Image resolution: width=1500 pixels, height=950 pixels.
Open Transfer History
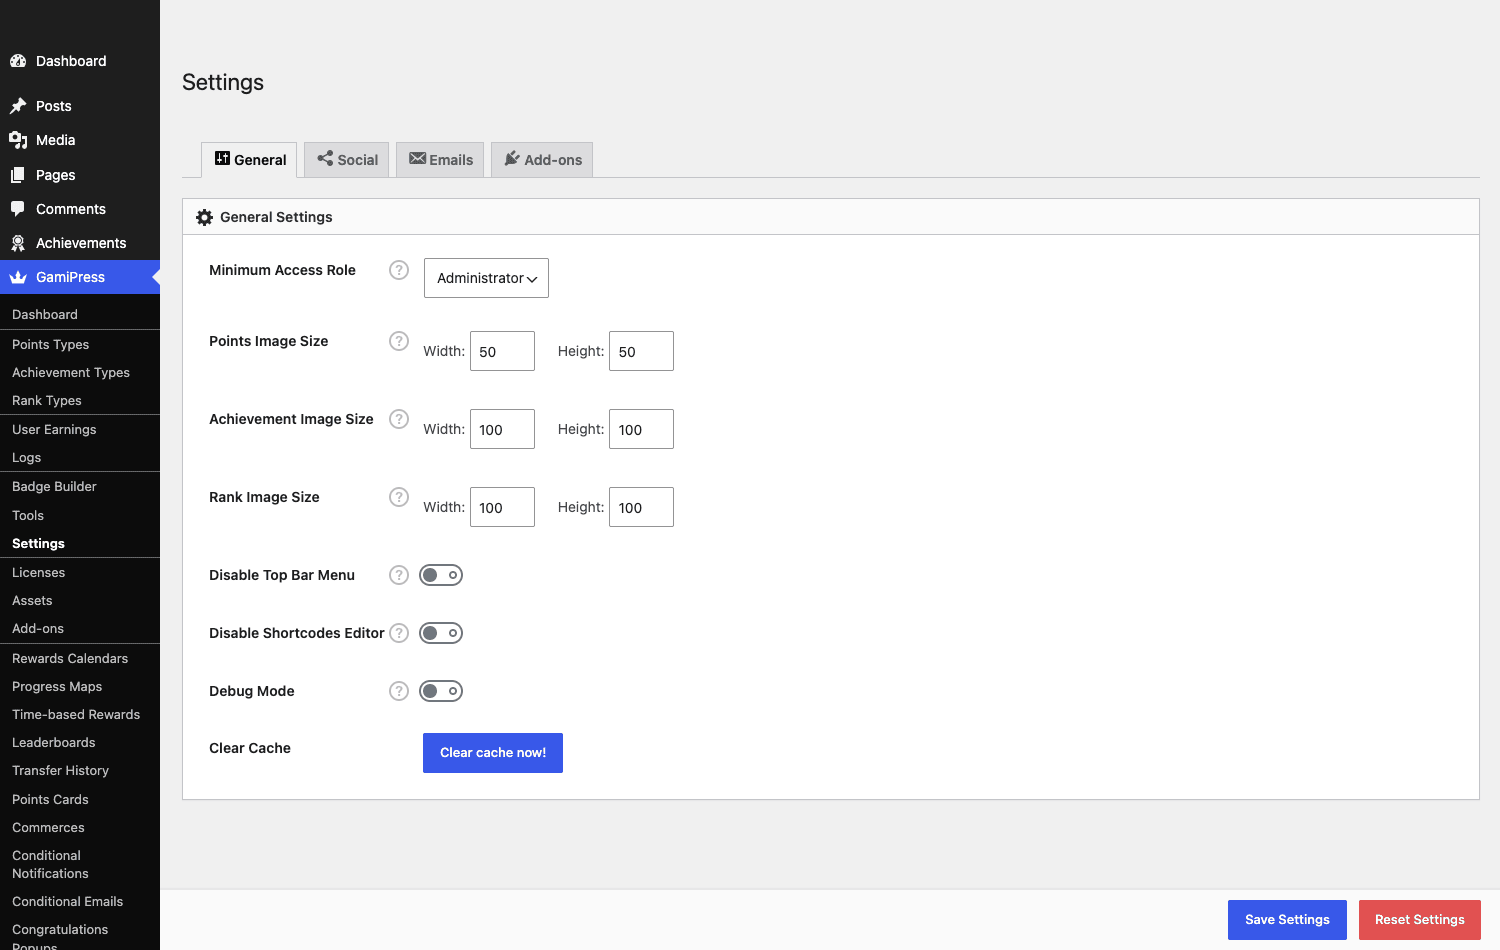[x=80, y=770]
